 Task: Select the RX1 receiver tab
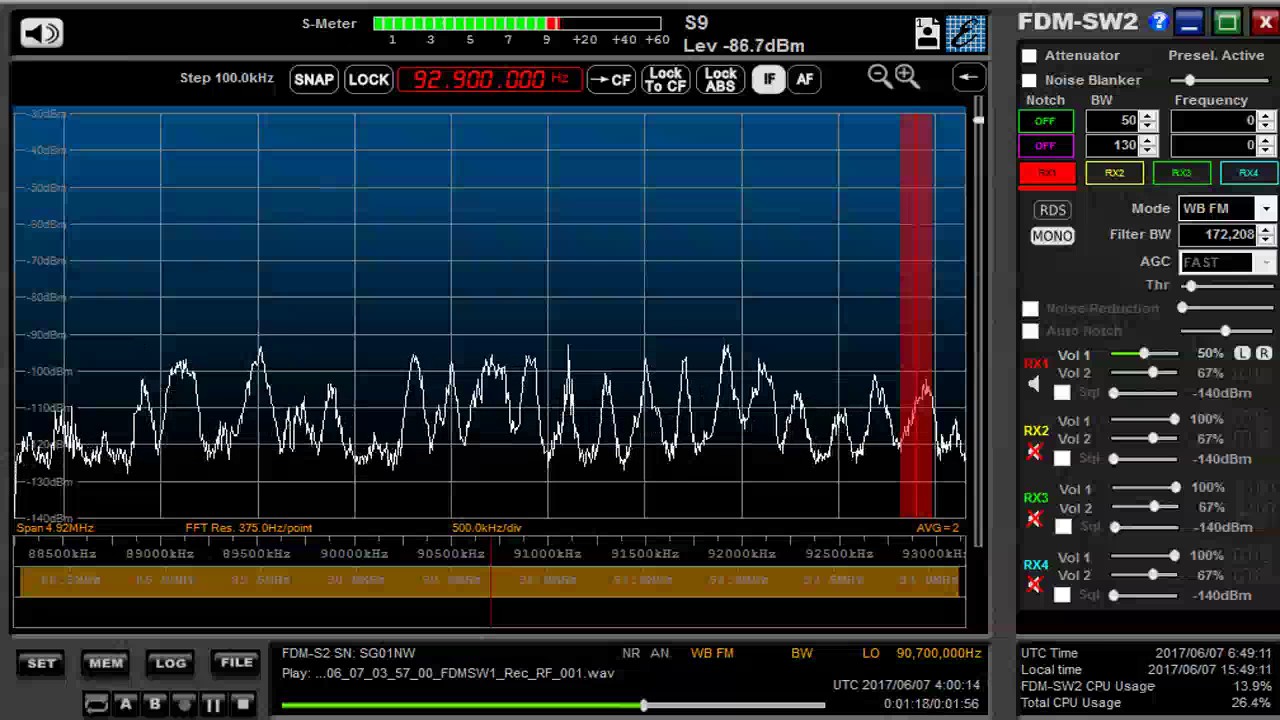[x=1047, y=174]
